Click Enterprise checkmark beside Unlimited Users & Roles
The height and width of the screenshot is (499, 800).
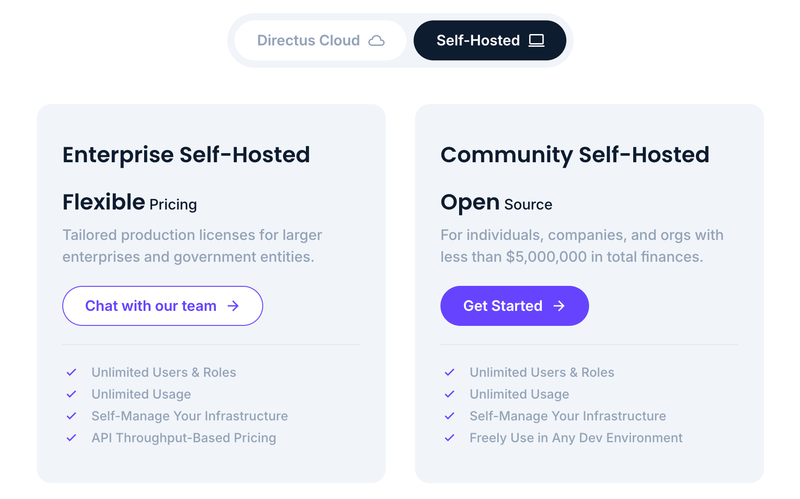coord(71,372)
